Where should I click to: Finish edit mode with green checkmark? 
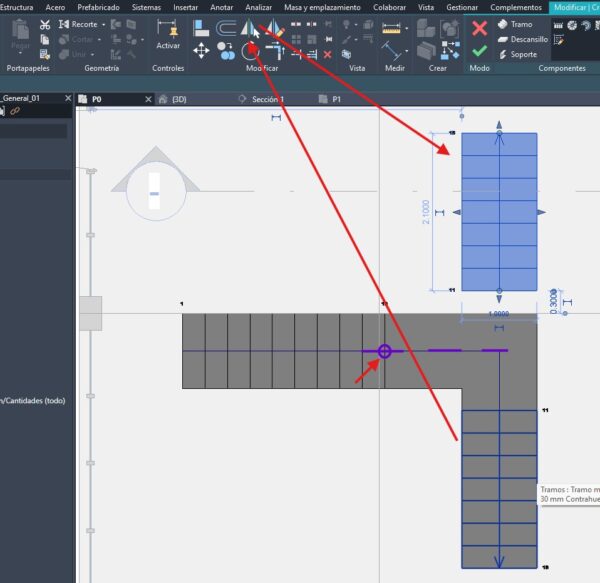tap(479, 50)
